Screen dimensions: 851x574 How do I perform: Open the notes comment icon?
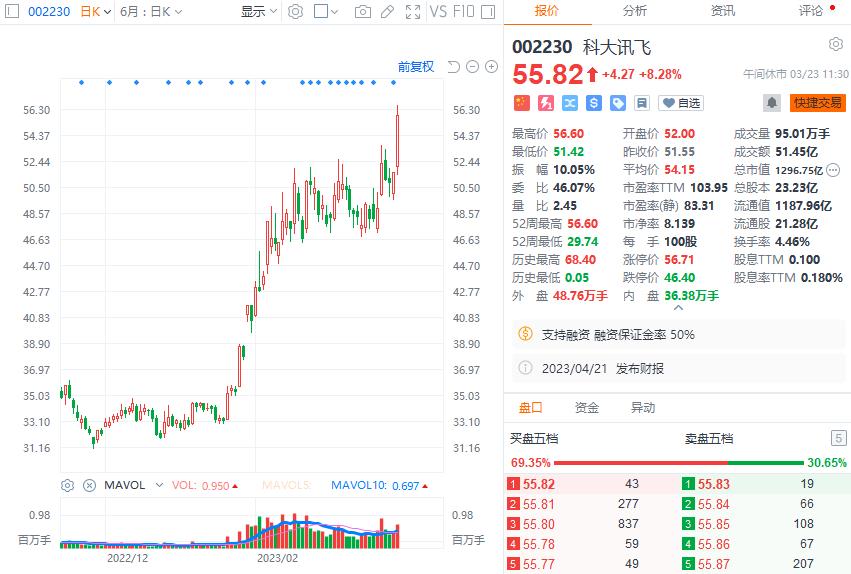click(642, 103)
